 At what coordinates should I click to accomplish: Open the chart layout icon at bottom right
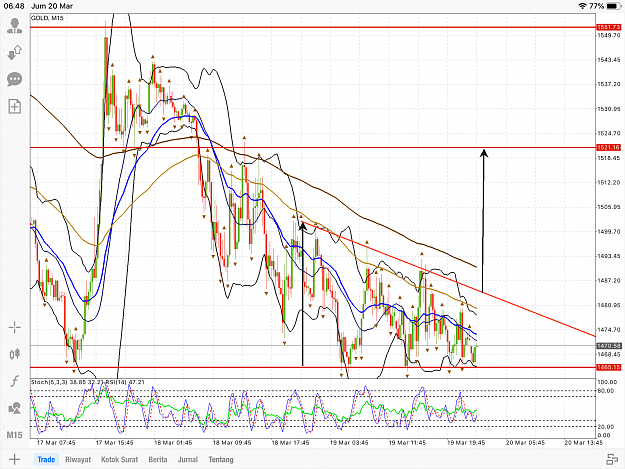point(612,459)
